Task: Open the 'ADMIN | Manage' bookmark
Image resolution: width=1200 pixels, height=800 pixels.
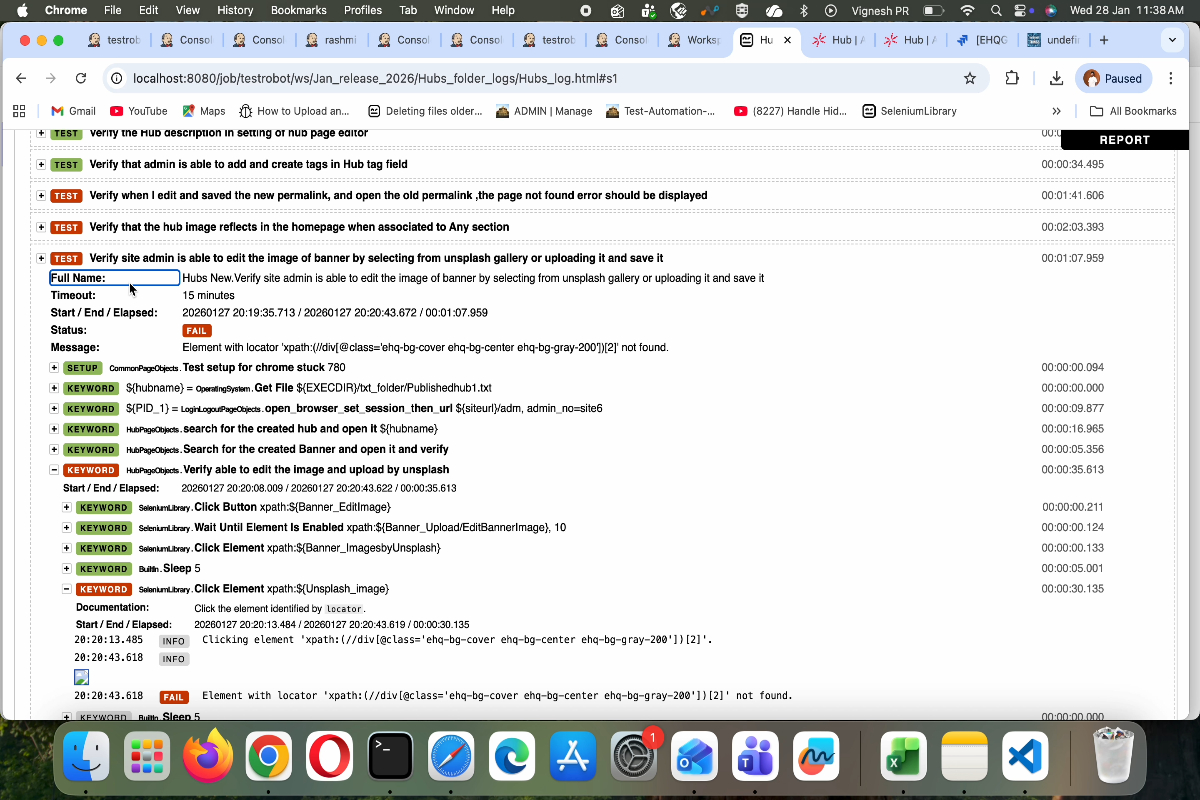Action: click(x=544, y=111)
